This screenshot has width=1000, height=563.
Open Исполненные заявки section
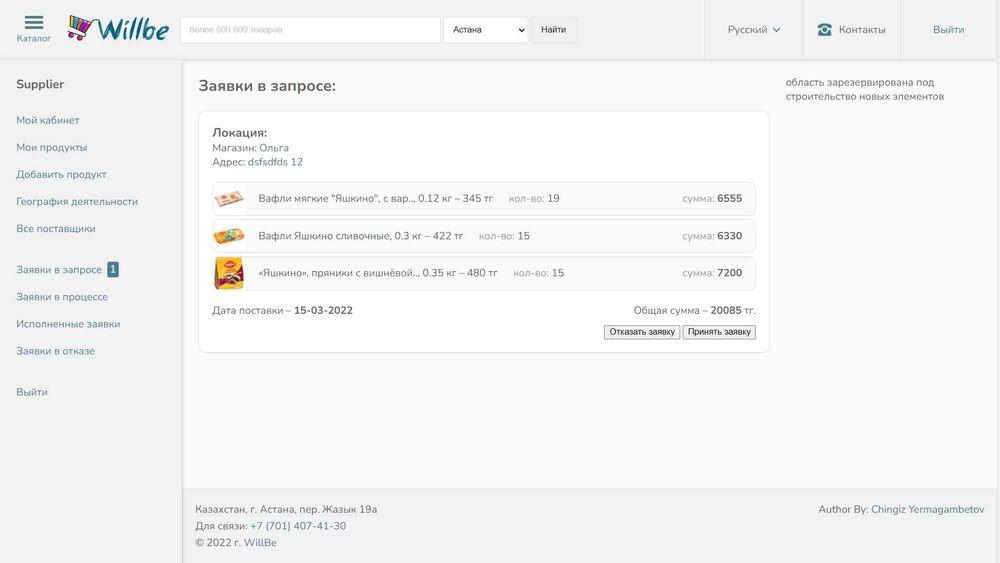pyautogui.click(x=68, y=324)
